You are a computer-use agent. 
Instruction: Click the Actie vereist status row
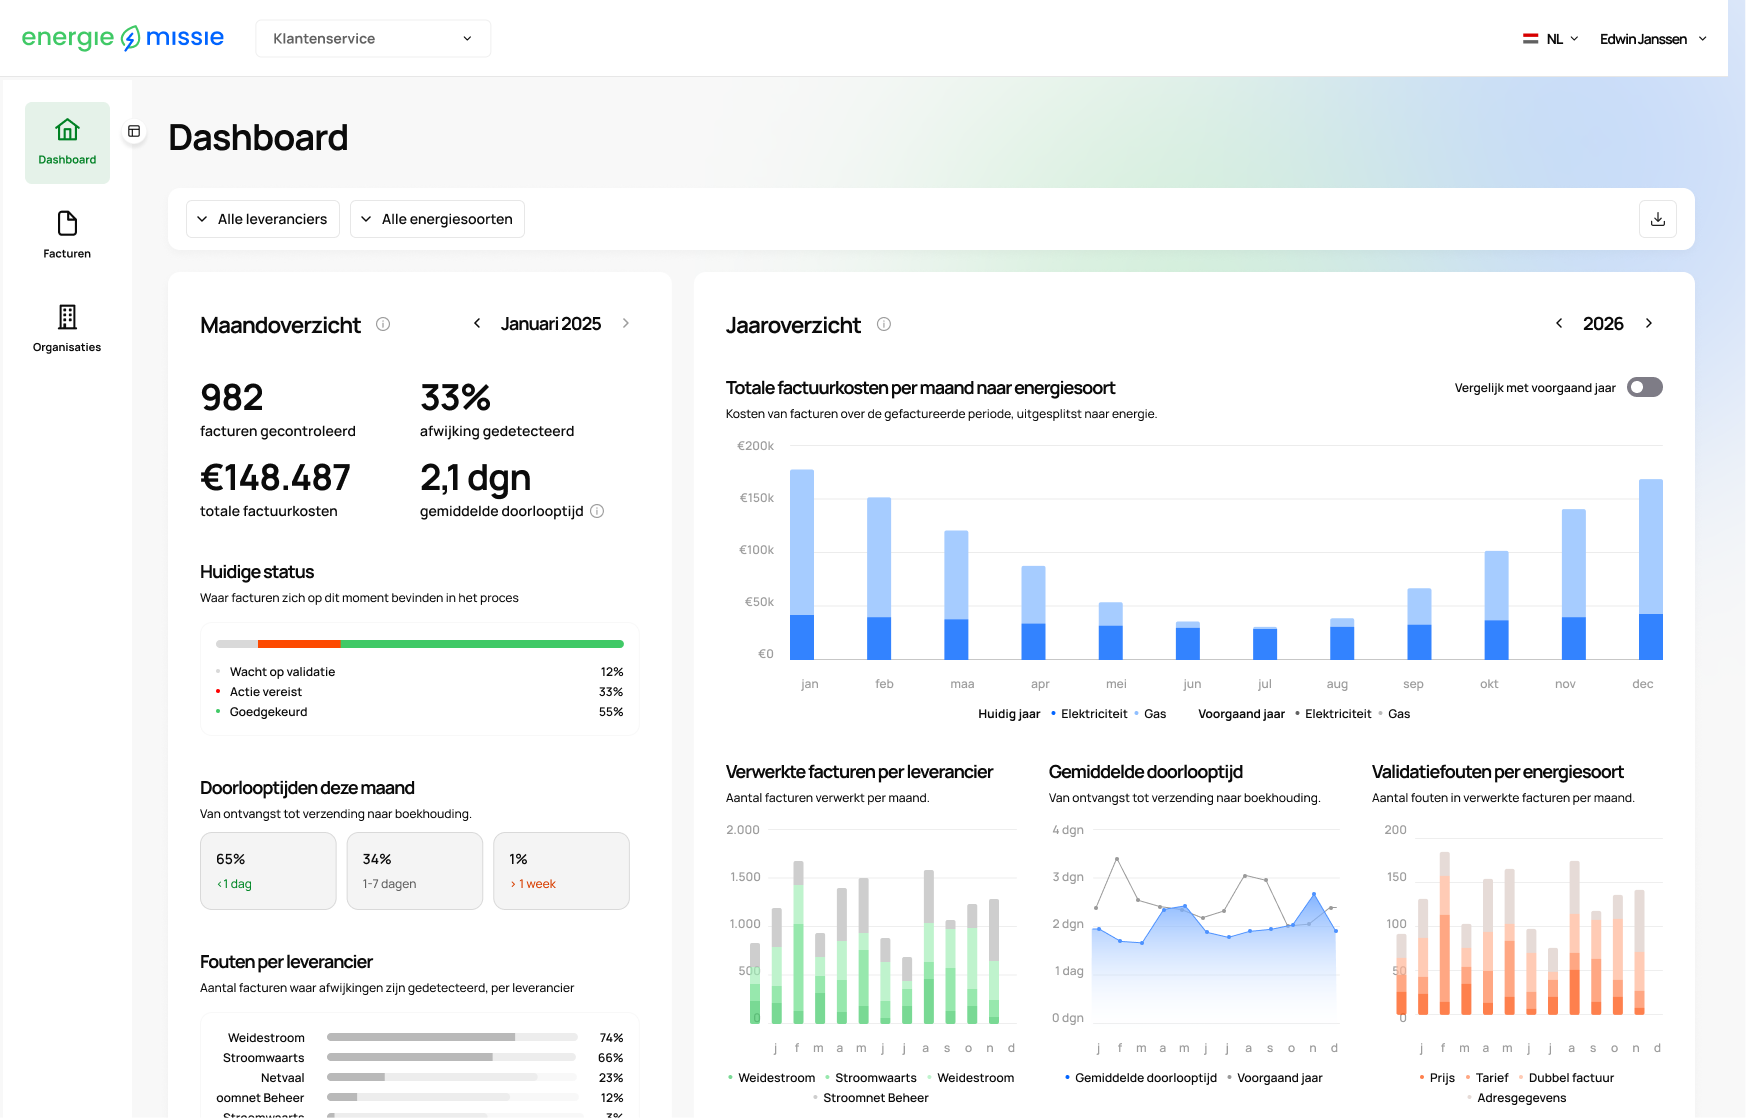tap(420, 692)
